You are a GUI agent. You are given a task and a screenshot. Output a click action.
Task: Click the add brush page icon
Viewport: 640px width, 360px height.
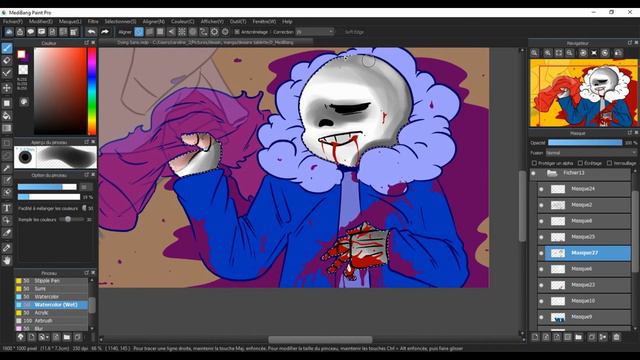coord(31,337)
